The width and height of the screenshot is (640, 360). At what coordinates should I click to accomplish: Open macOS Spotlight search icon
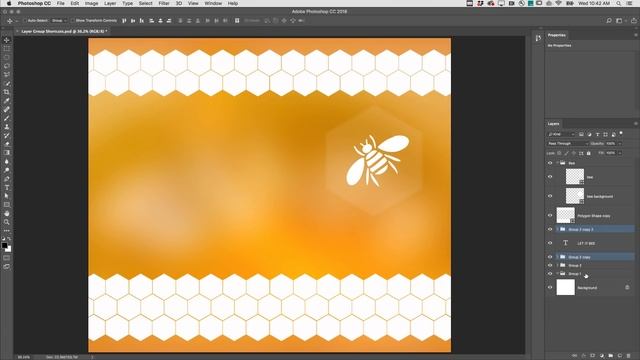coord(619,3)
